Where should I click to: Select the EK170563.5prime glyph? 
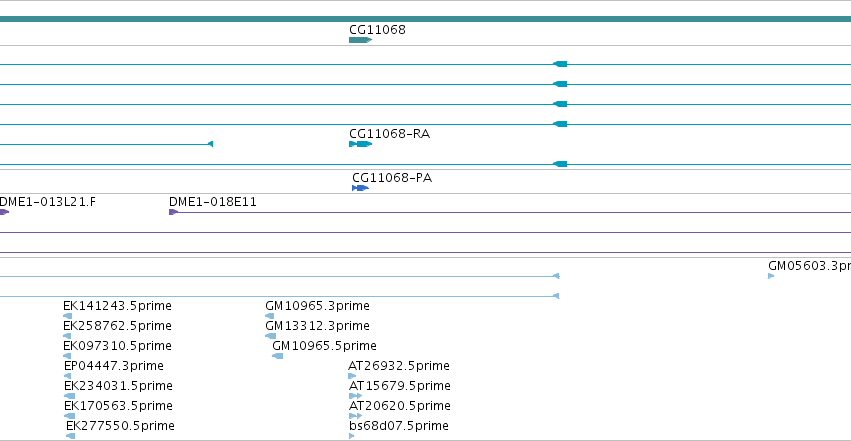[x=69, y=416]
